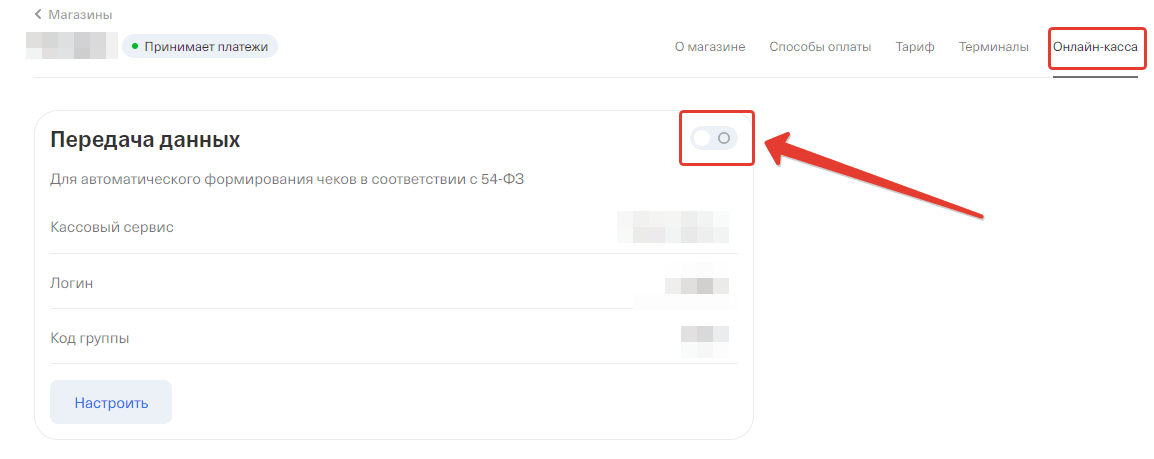Click the Передача данных card heading
This screenshot has width=1154, height=459.
click(145, 140)
